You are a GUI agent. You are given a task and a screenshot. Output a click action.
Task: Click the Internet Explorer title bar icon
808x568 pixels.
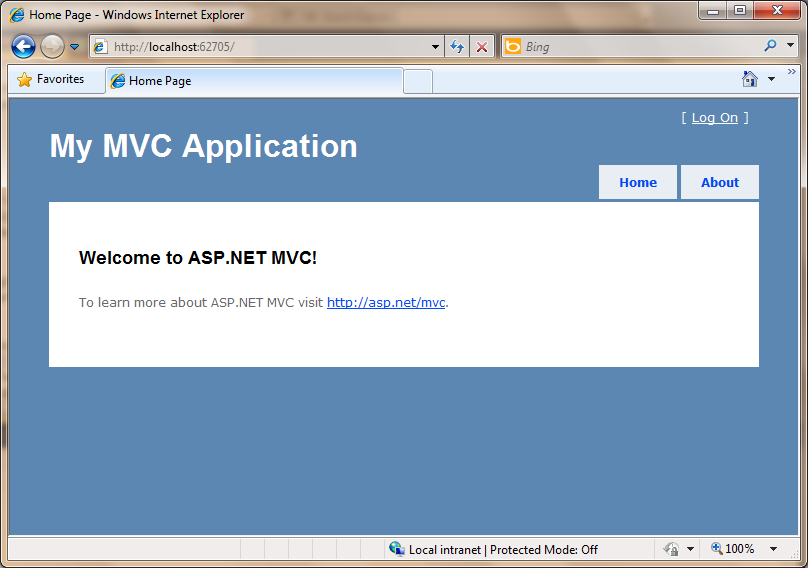click(x=17, y=14)
